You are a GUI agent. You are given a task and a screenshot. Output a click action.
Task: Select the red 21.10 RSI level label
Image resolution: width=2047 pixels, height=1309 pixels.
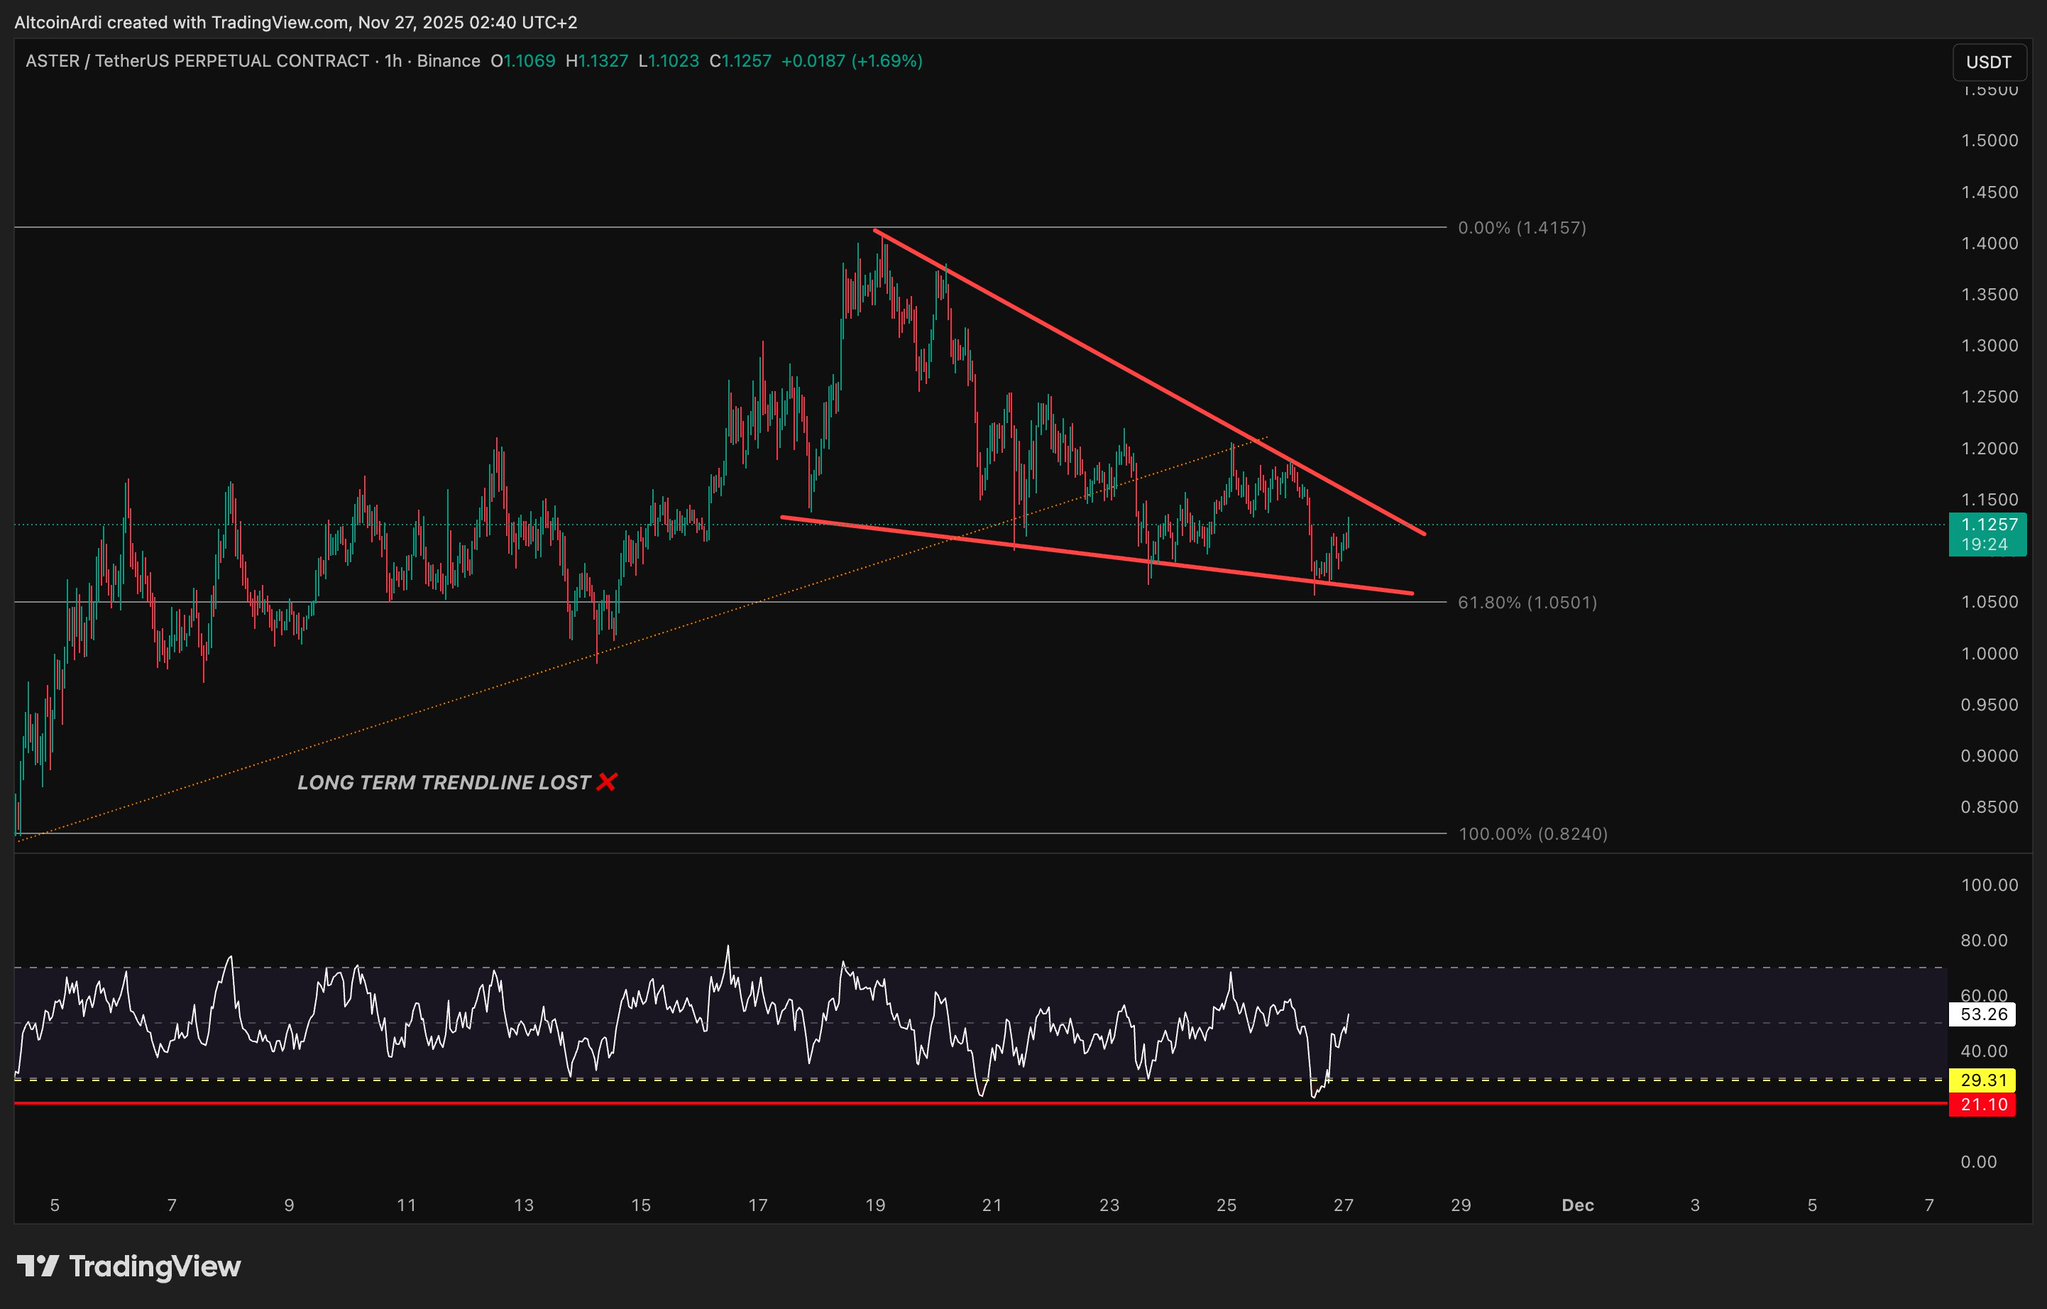pyautogui.click(x=1983, y=1104)
